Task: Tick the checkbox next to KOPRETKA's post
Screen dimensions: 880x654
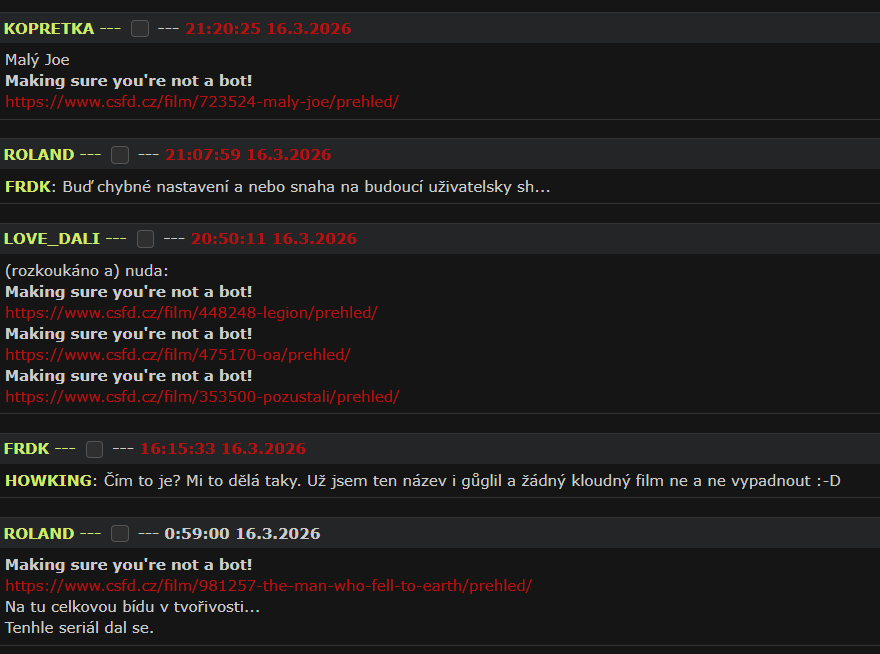Action: click(x=140, y=29)
